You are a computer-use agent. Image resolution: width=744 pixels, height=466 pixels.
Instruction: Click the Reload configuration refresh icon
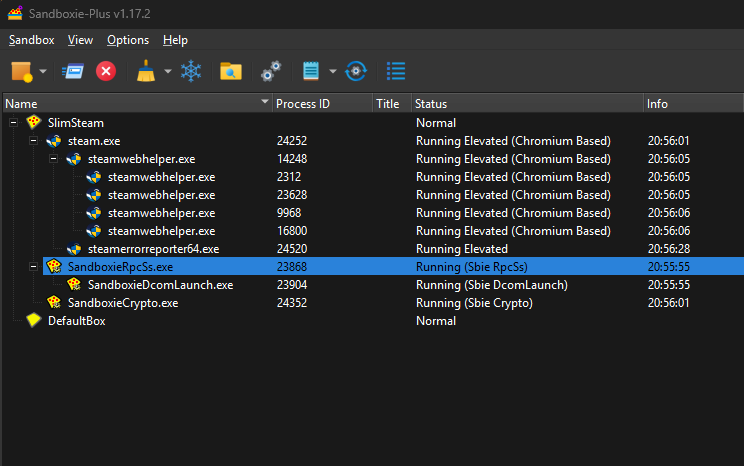[356, 72]
